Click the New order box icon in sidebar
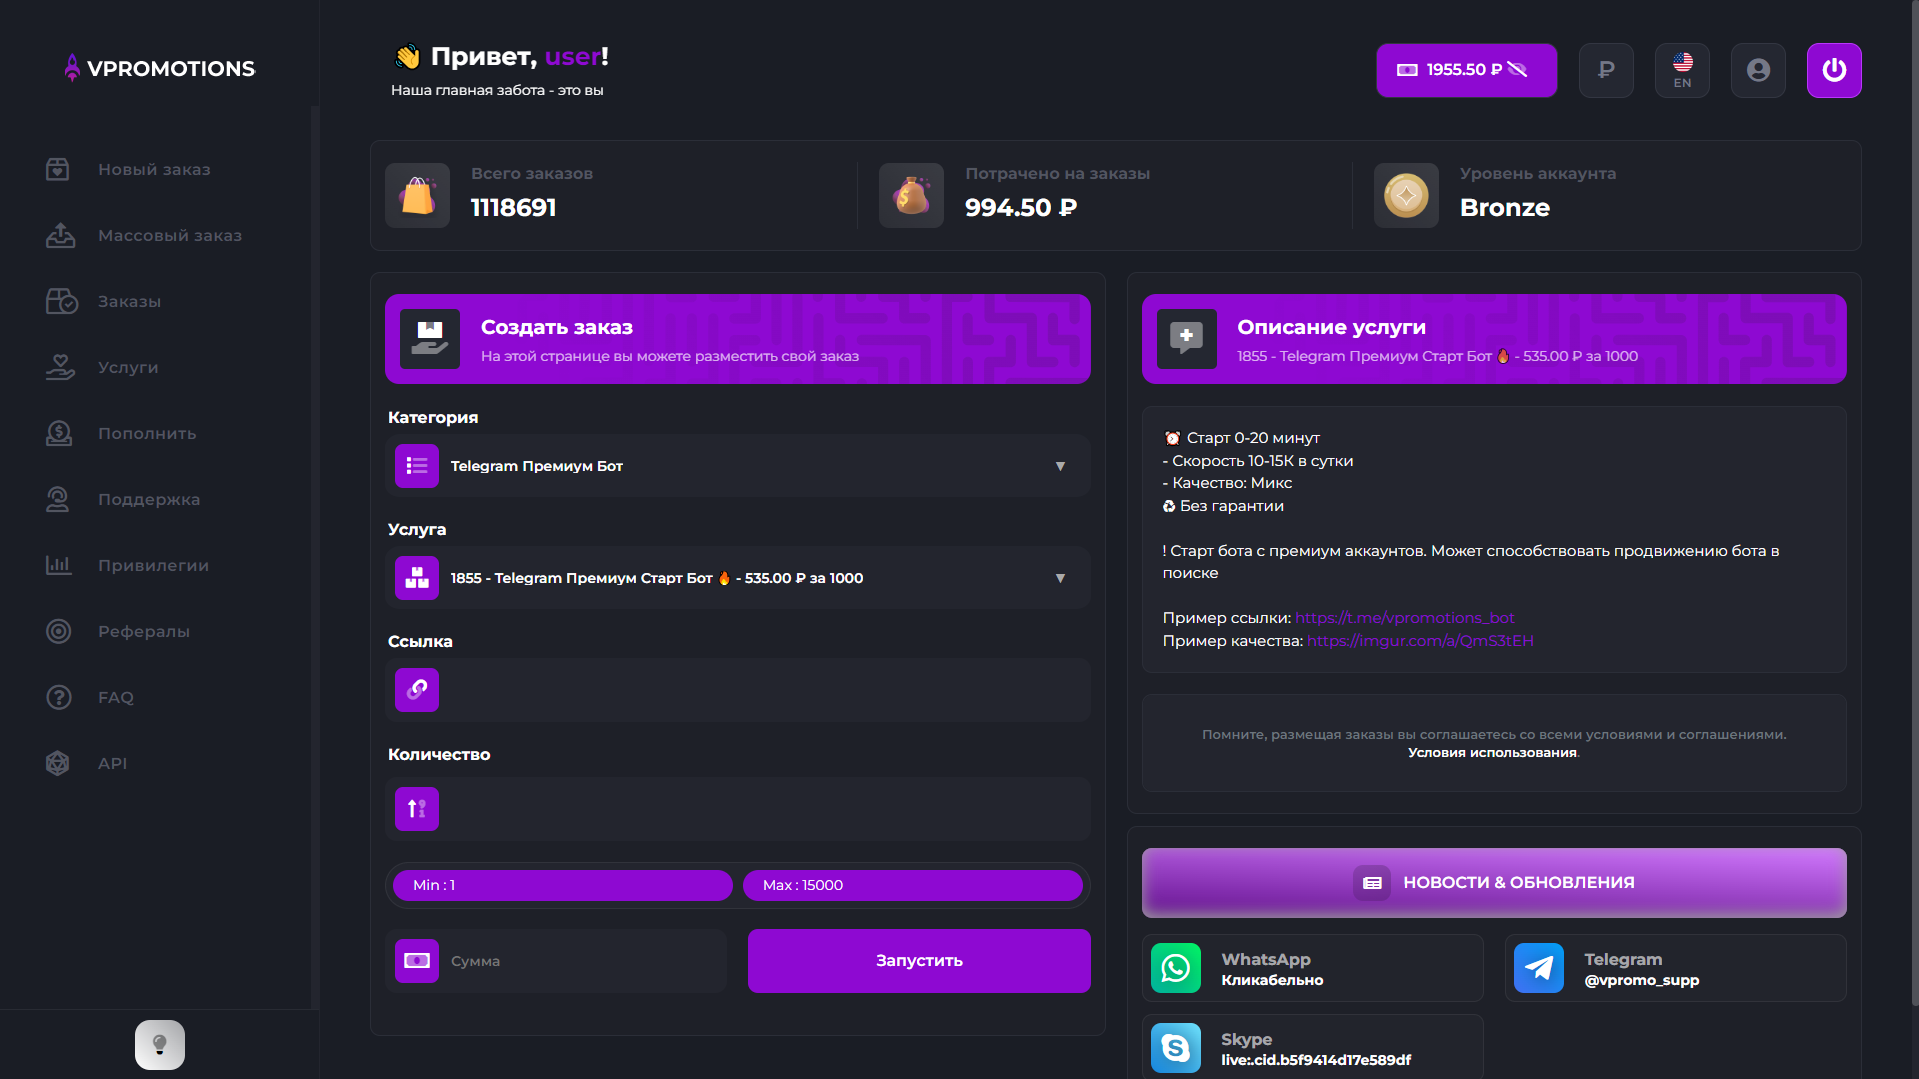The image size is (1919, 1079). click(58, 169)
